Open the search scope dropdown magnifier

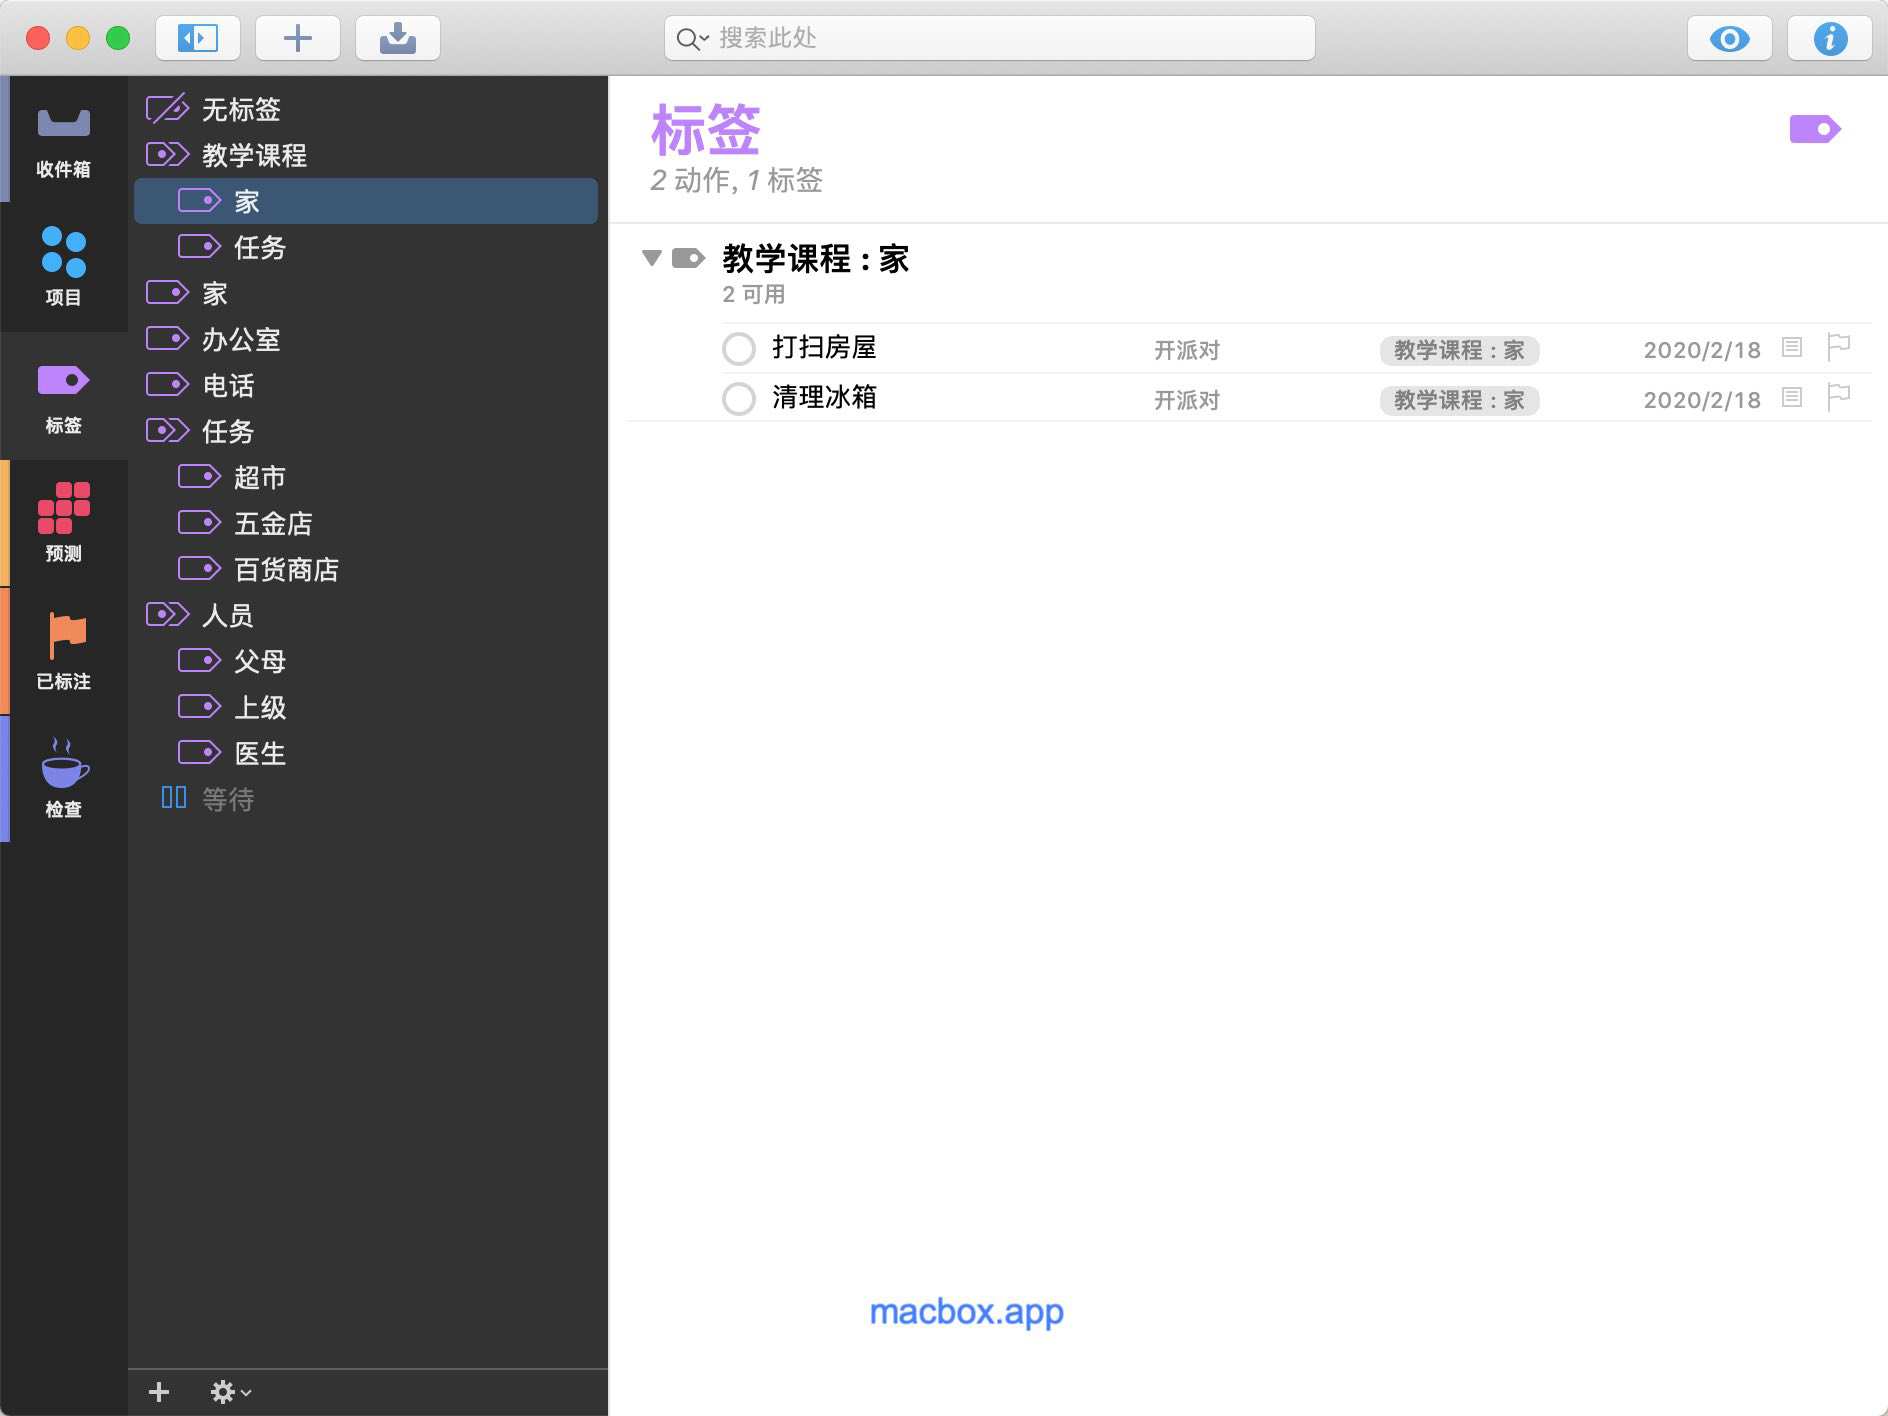(692, 39)
